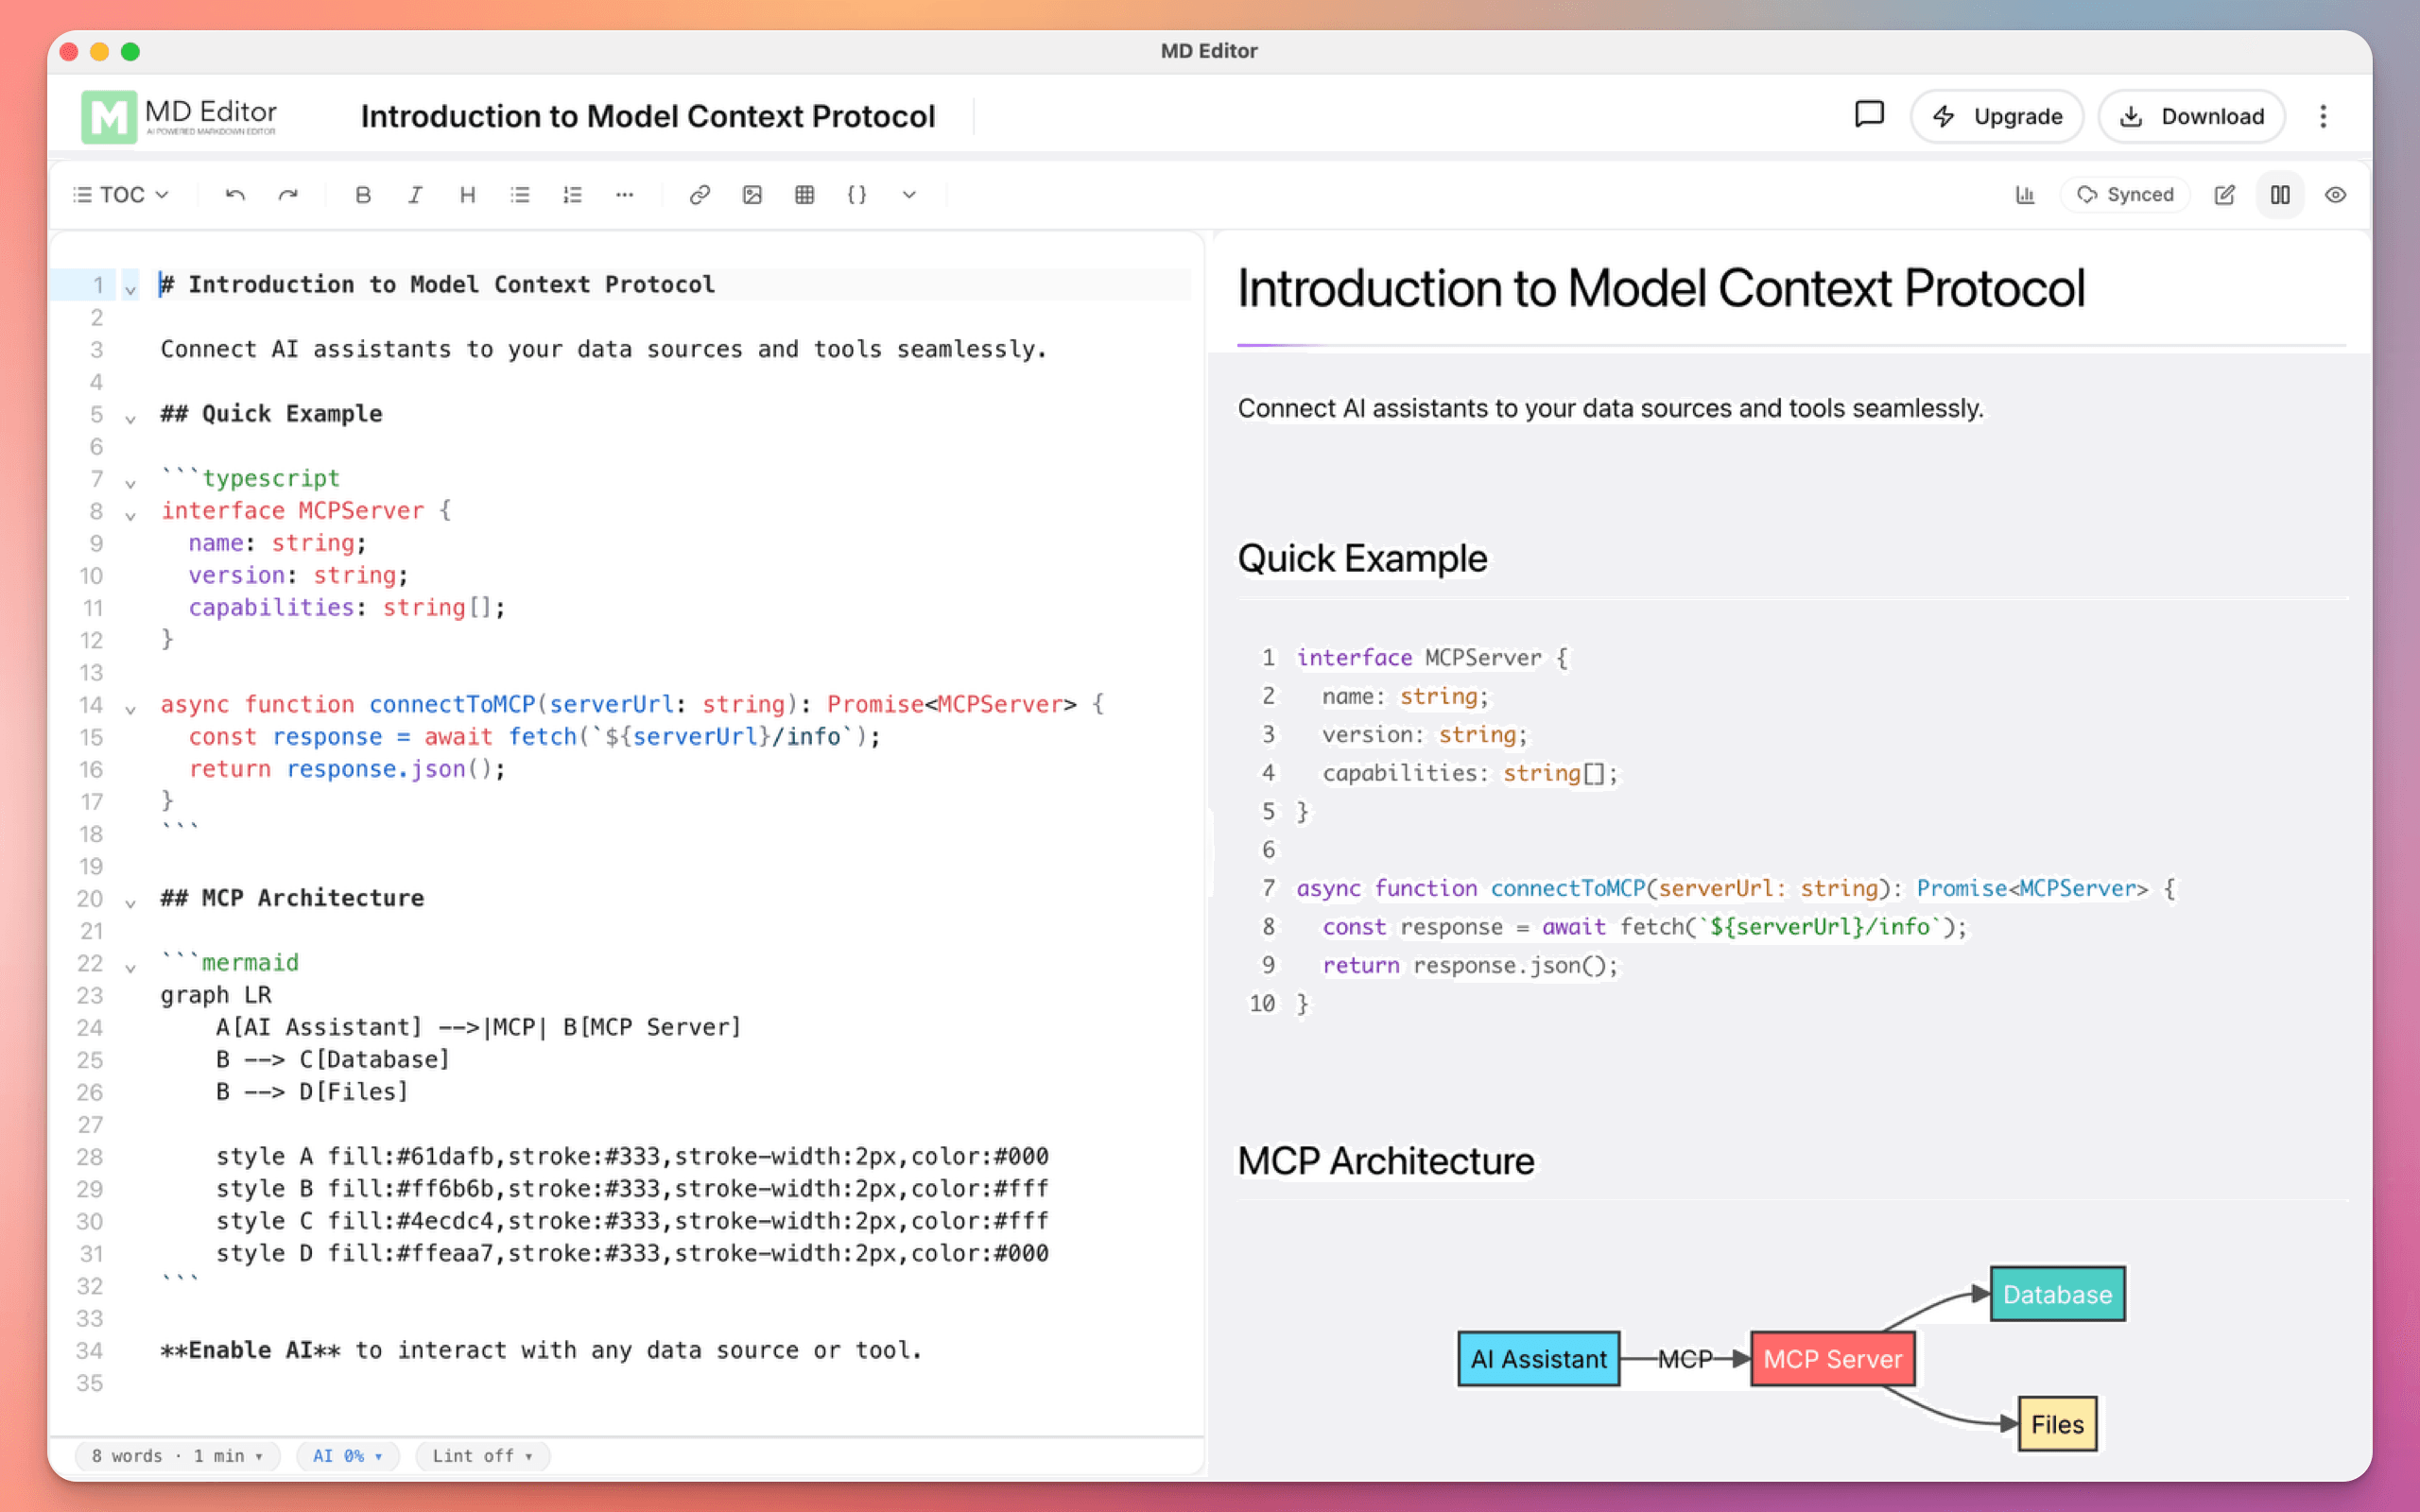This screenshot has height=1512, width=2420.
Task: Click the Upgrade button
Action: 1997,116
